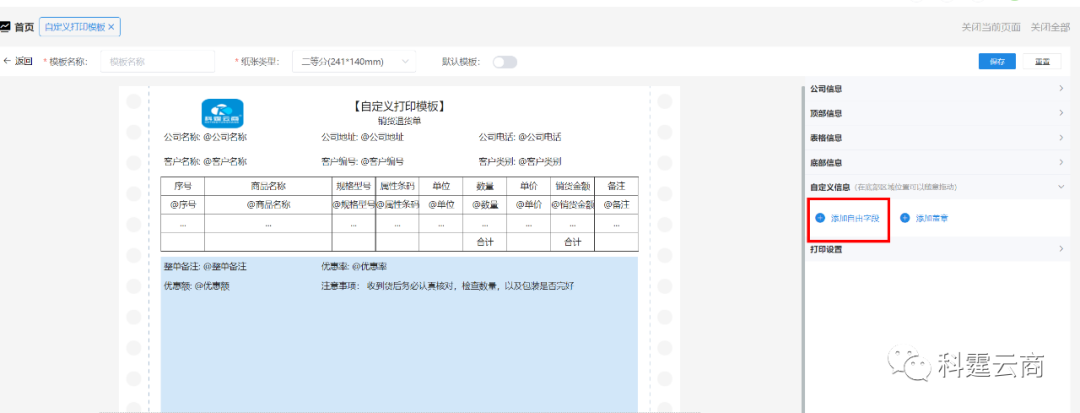
Task: Click the 备注 column header
Action: [616, 186]
